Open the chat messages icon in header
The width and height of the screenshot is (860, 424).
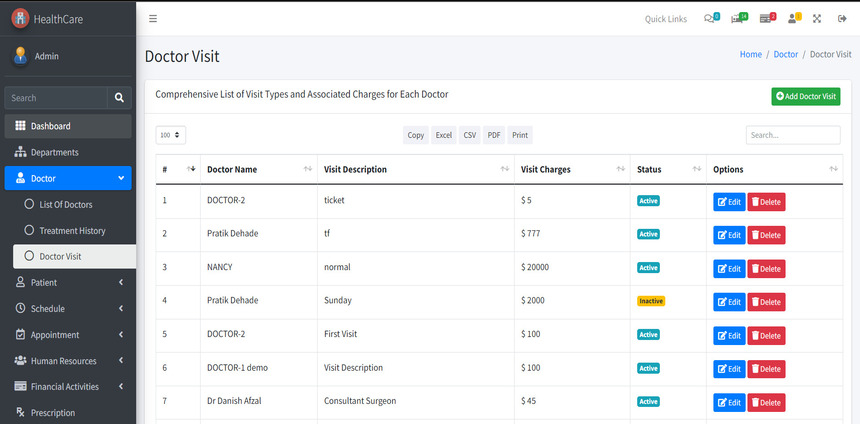(x=710, y=19)
